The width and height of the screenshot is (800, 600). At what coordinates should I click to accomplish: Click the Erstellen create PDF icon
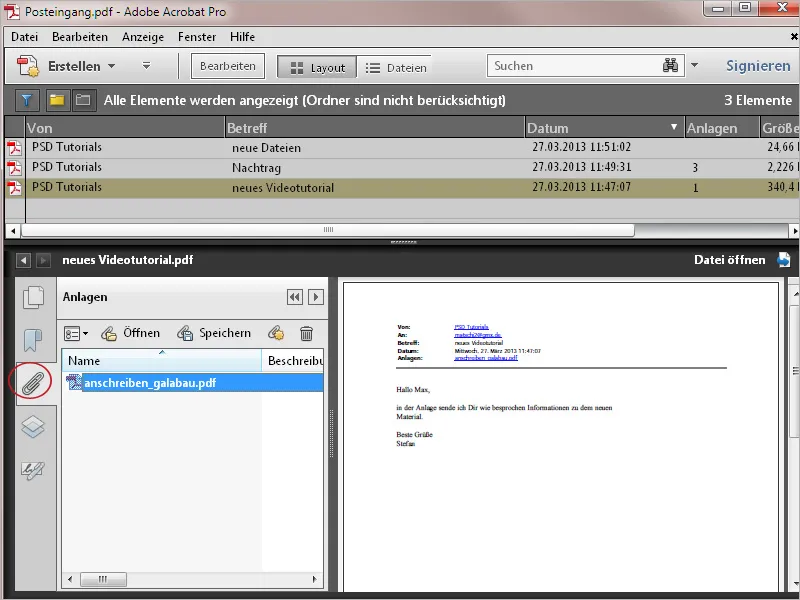(28, 66)
